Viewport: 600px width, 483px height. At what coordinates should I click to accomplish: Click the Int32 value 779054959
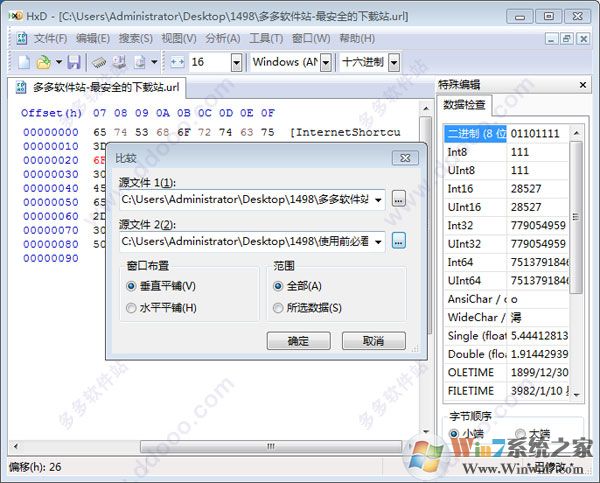(538, 225)
